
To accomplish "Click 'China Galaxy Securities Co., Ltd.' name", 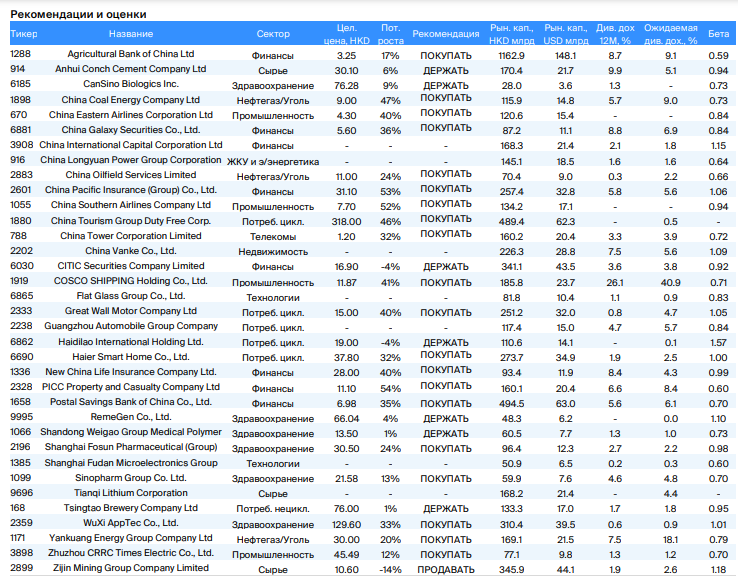I will tap(131, 130).
